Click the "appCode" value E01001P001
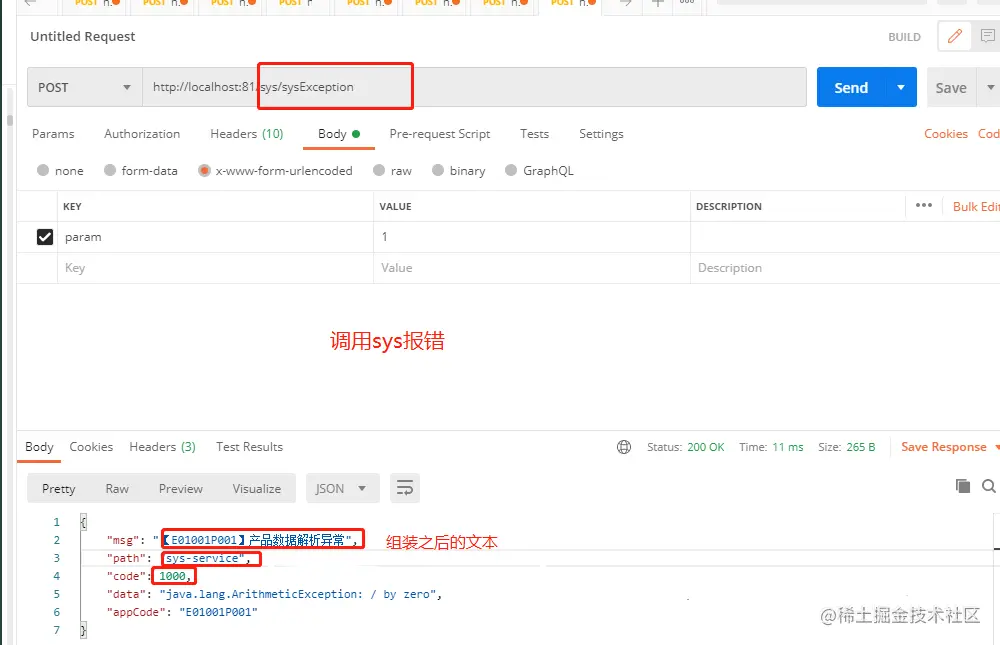 click(x=218, y=612)
